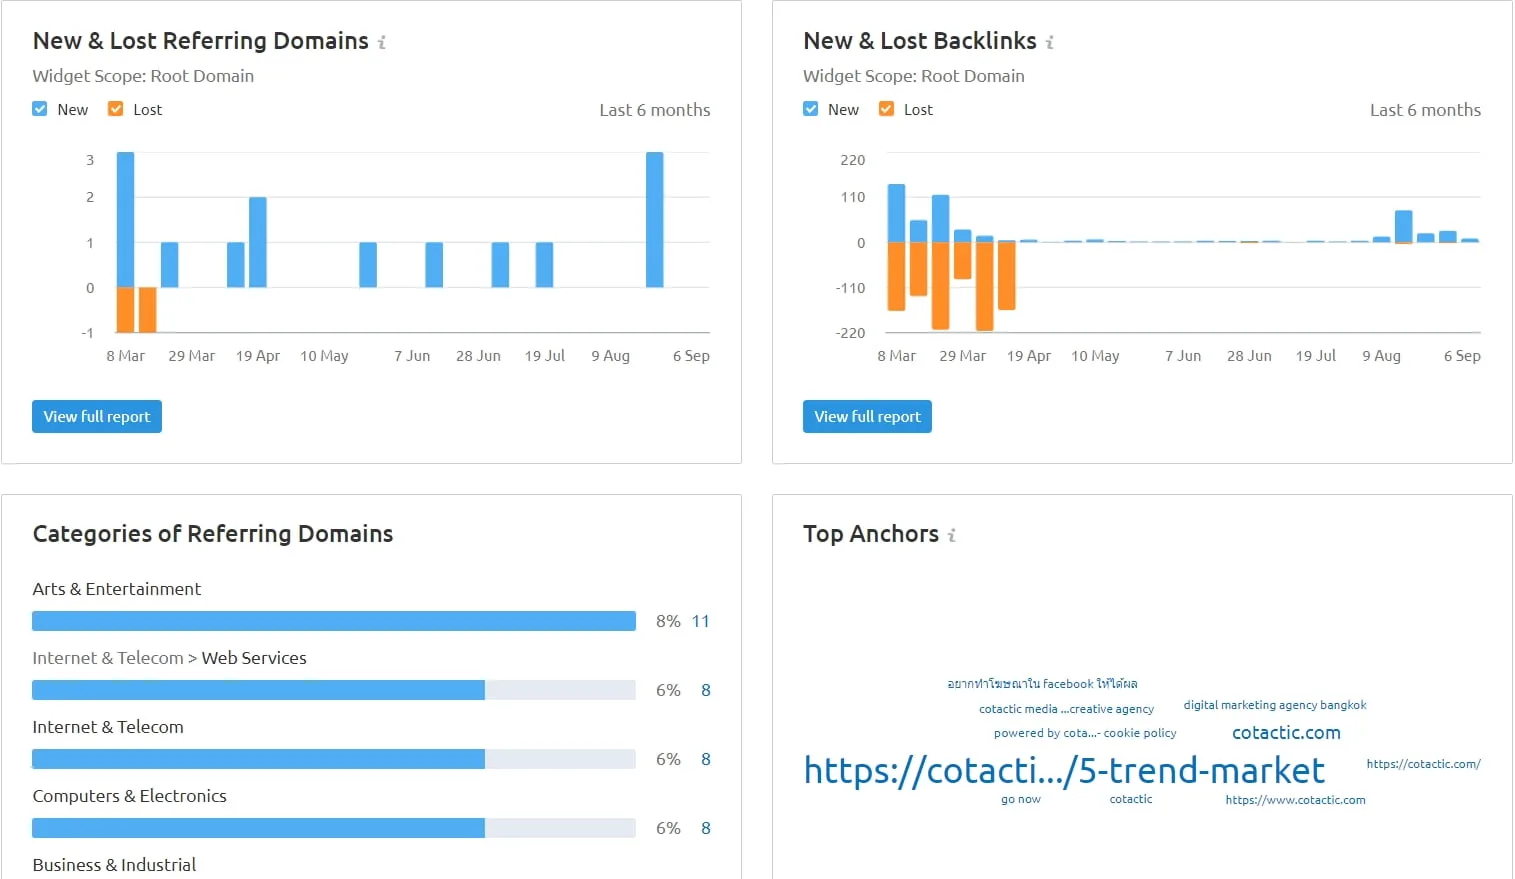
Task: Click the 5-trend-market anchor link
Action: point(1064,771)
